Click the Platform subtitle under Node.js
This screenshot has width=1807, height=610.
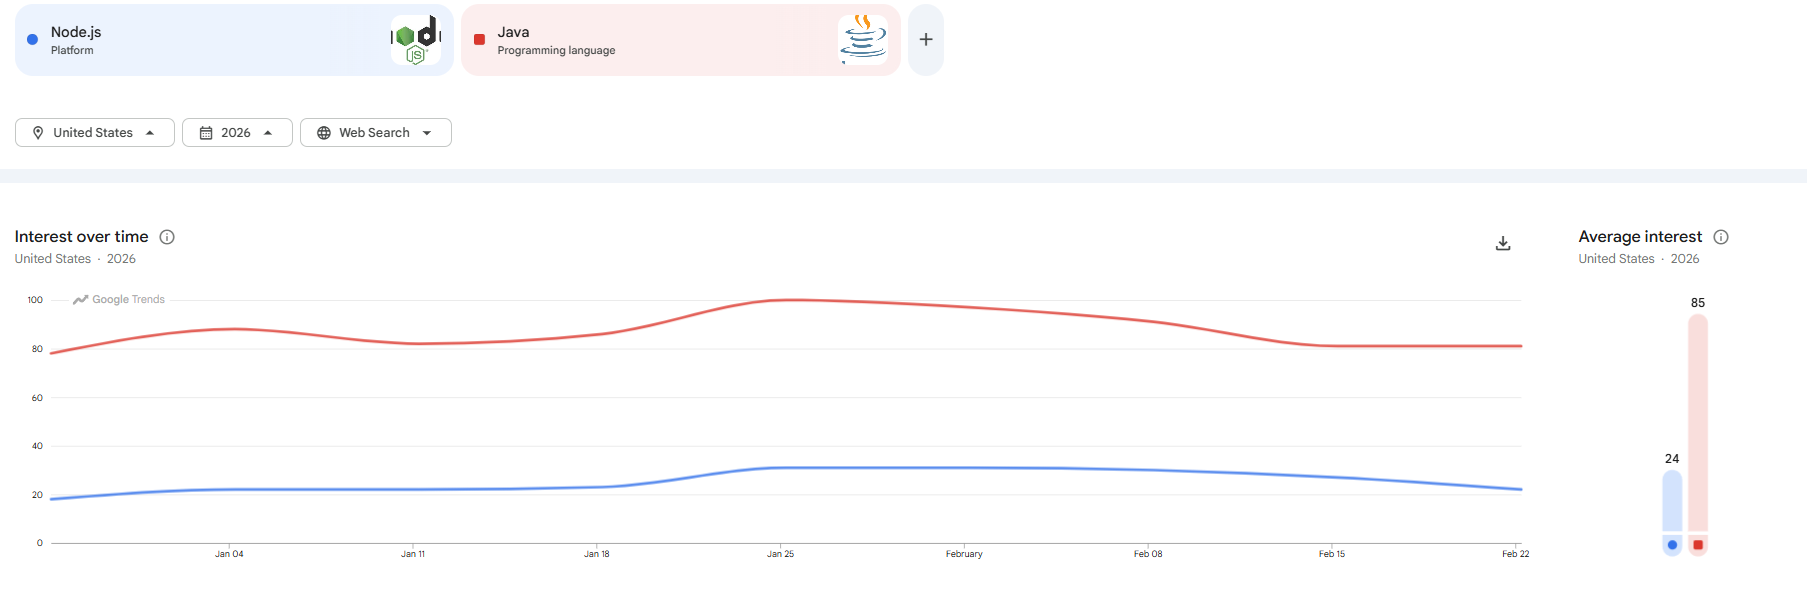point(72,51)
